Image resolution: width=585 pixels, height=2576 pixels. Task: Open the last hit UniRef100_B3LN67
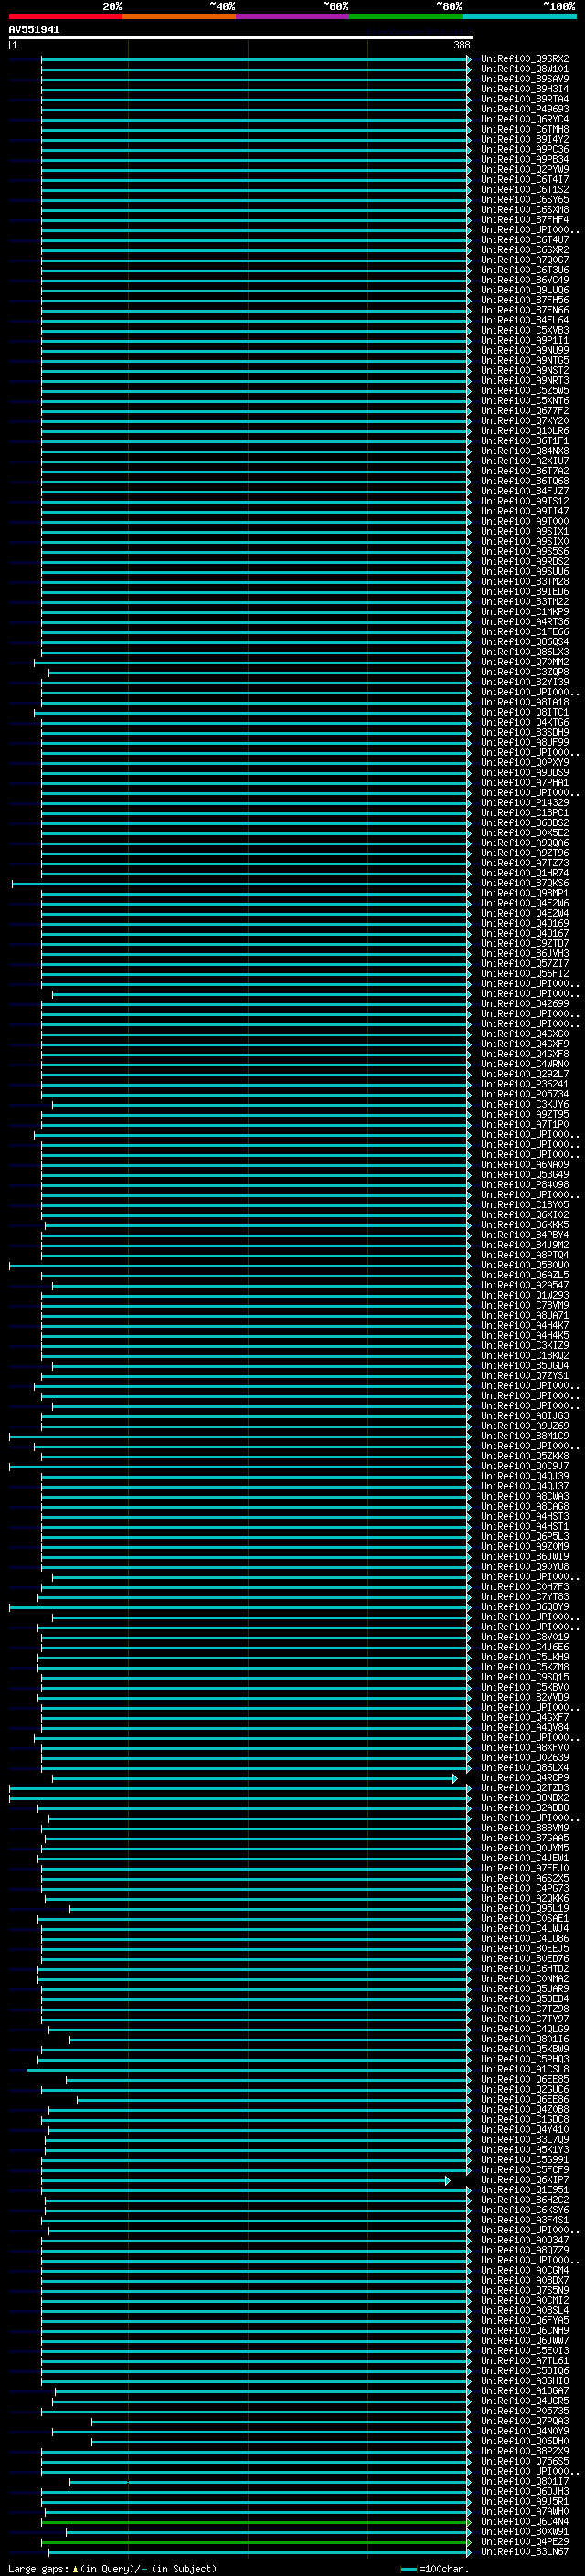[525, 2552]
